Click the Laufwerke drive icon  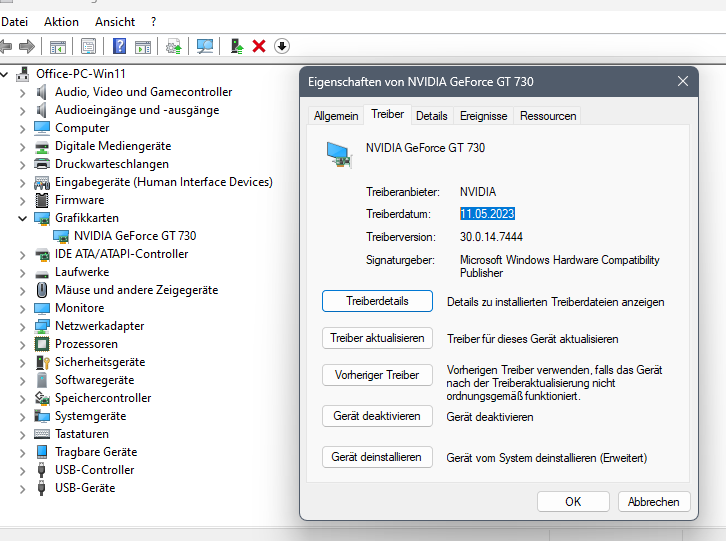42,274
